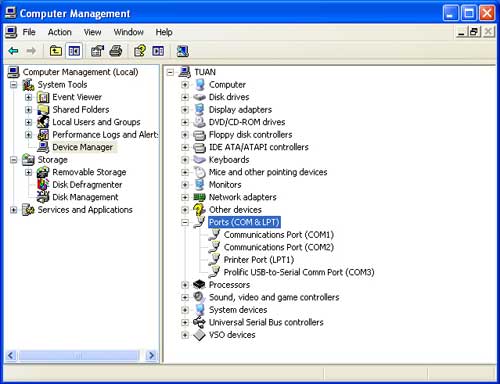This screenshot has height=384, width=500.
Task: Expand IDE ATA/ATAPI controllers
Action: point(185,147)
